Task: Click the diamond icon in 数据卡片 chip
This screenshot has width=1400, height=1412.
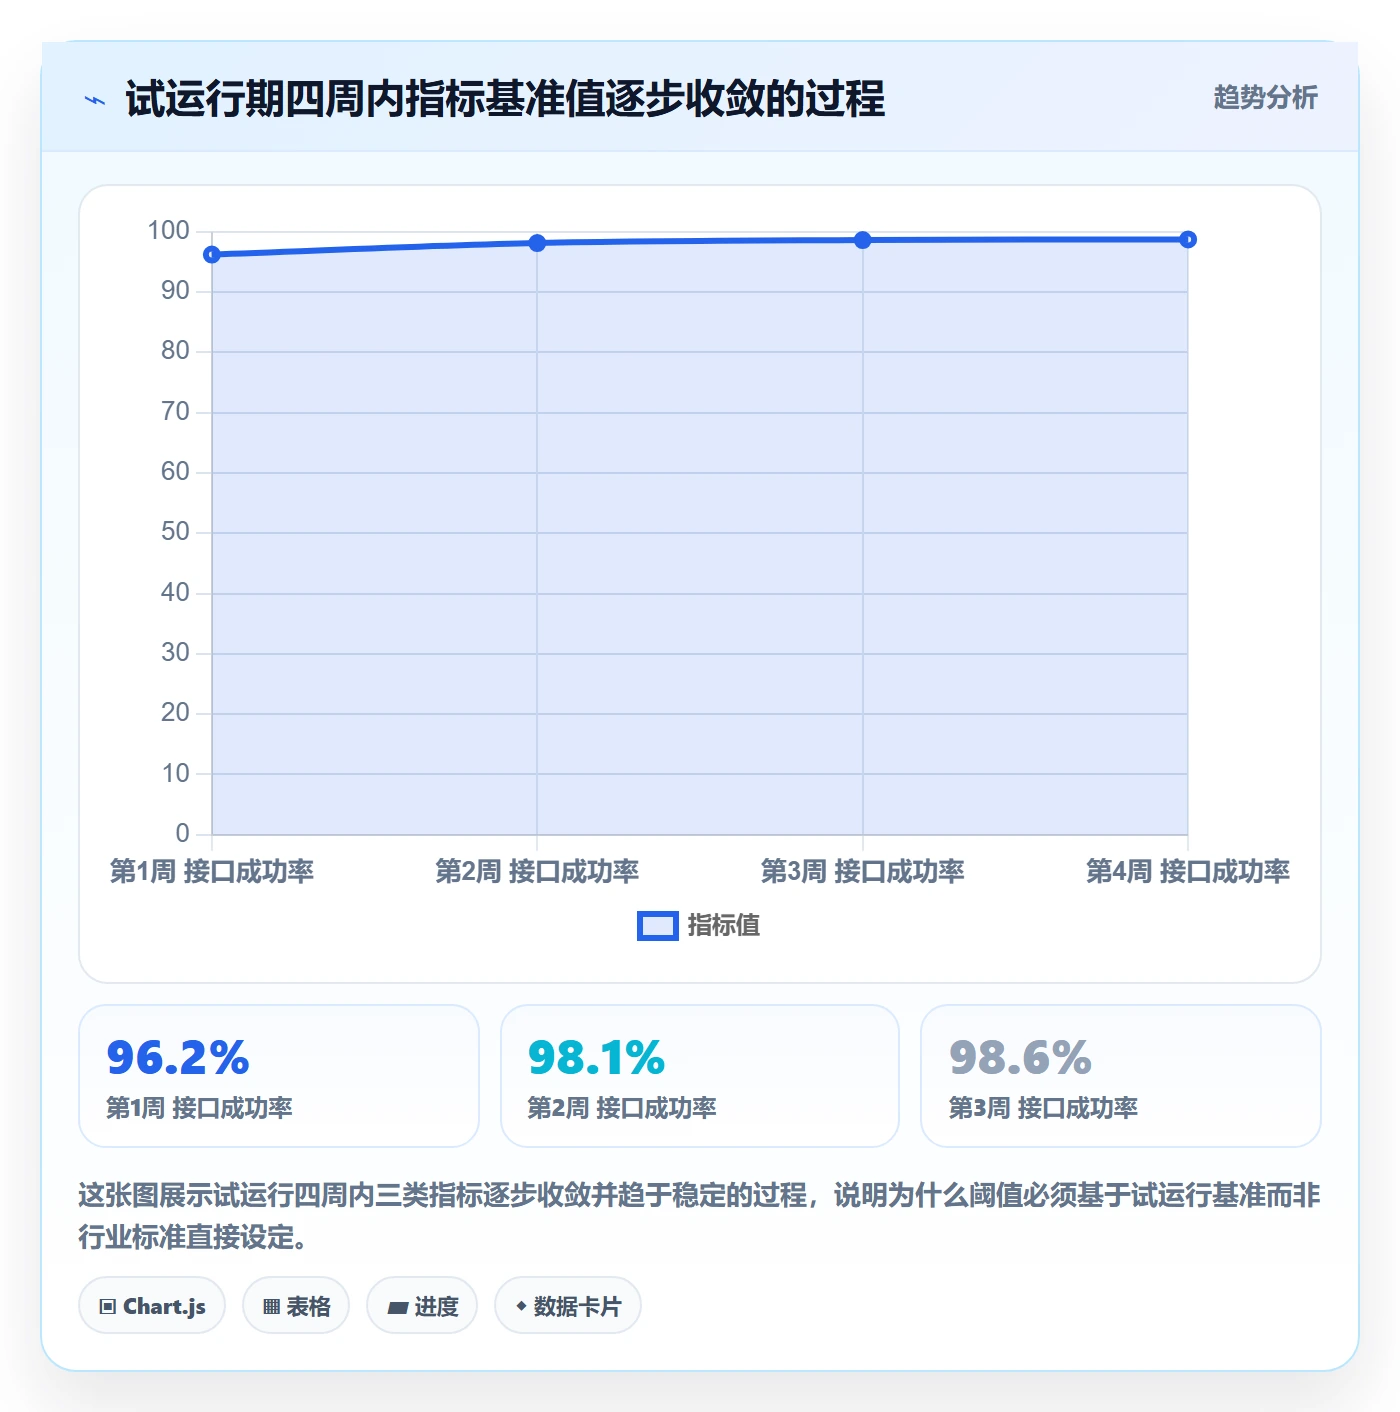Action: 521,1306
